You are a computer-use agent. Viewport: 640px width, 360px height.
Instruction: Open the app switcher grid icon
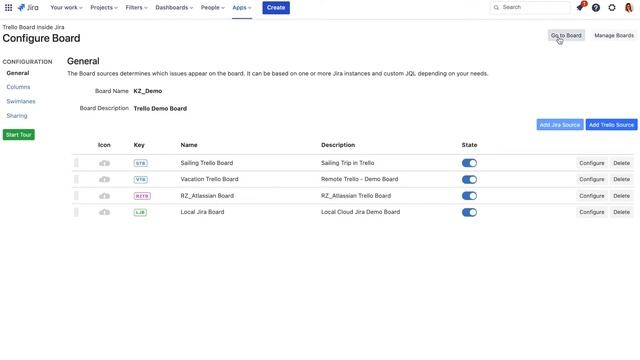[8, 7]
